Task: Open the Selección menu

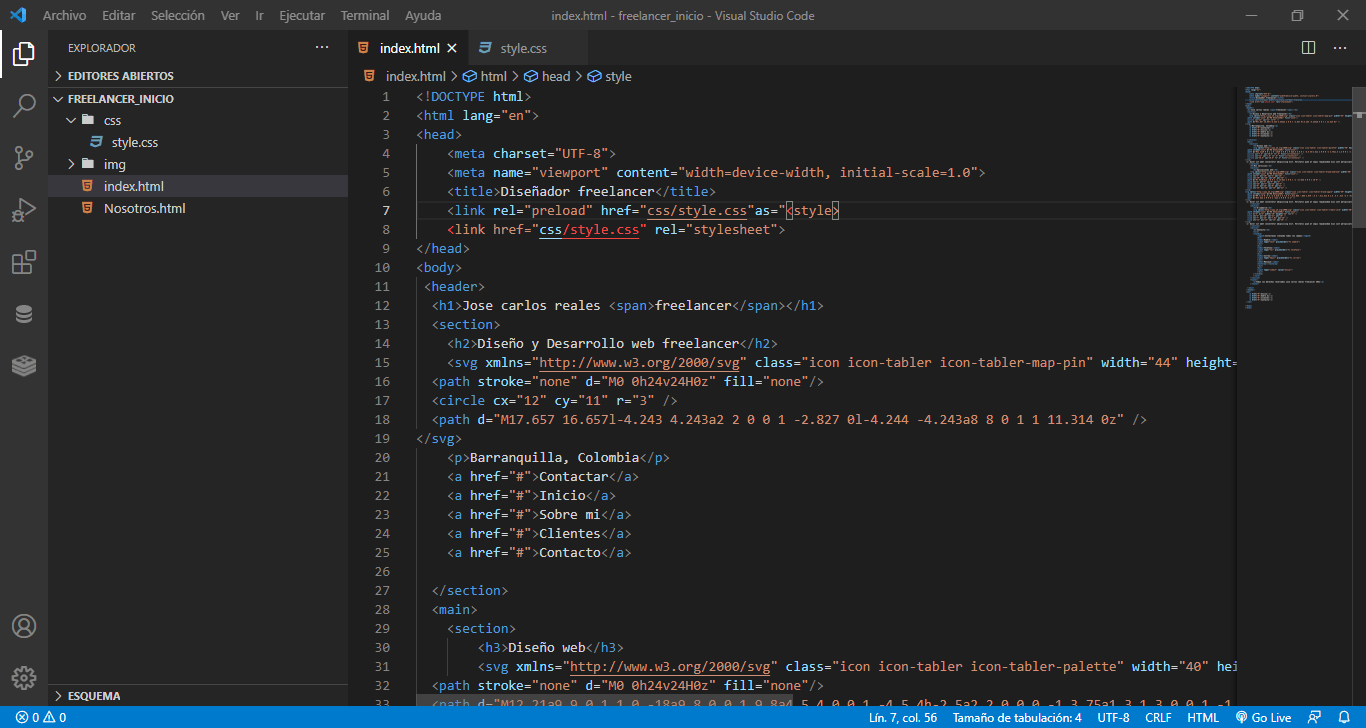Action: (178, 16)
